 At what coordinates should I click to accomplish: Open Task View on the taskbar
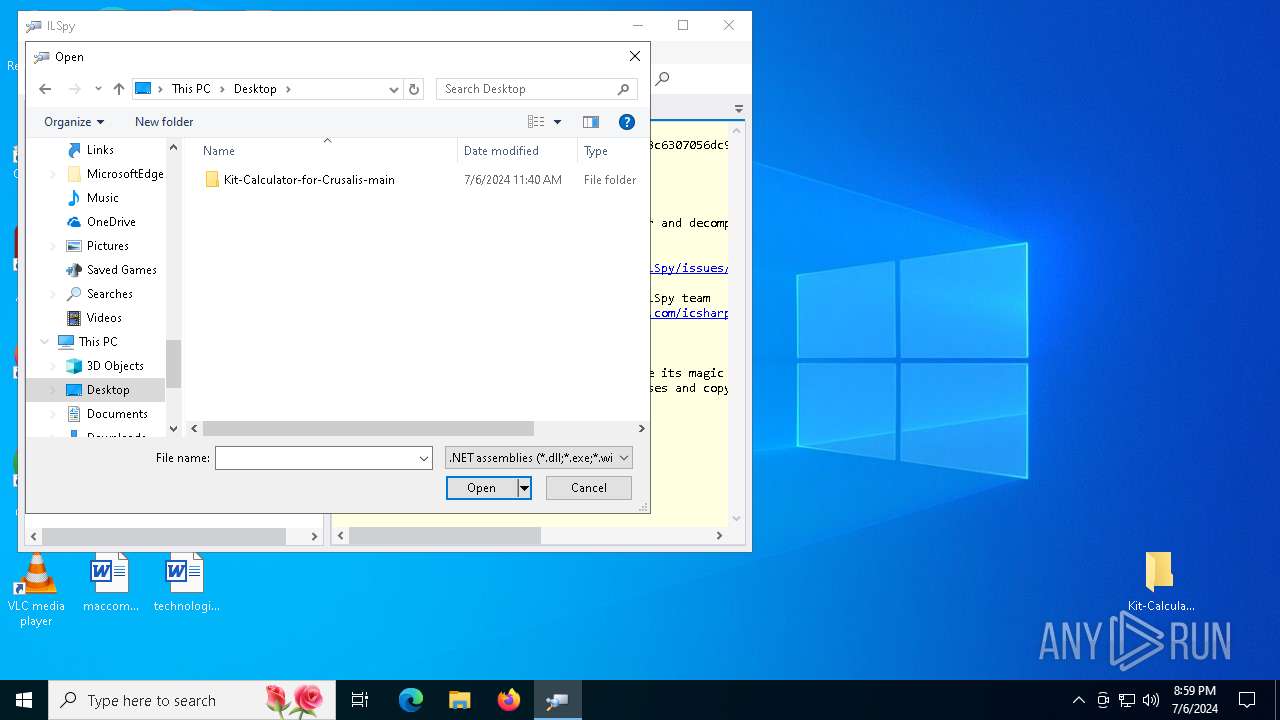pos(360,700)
